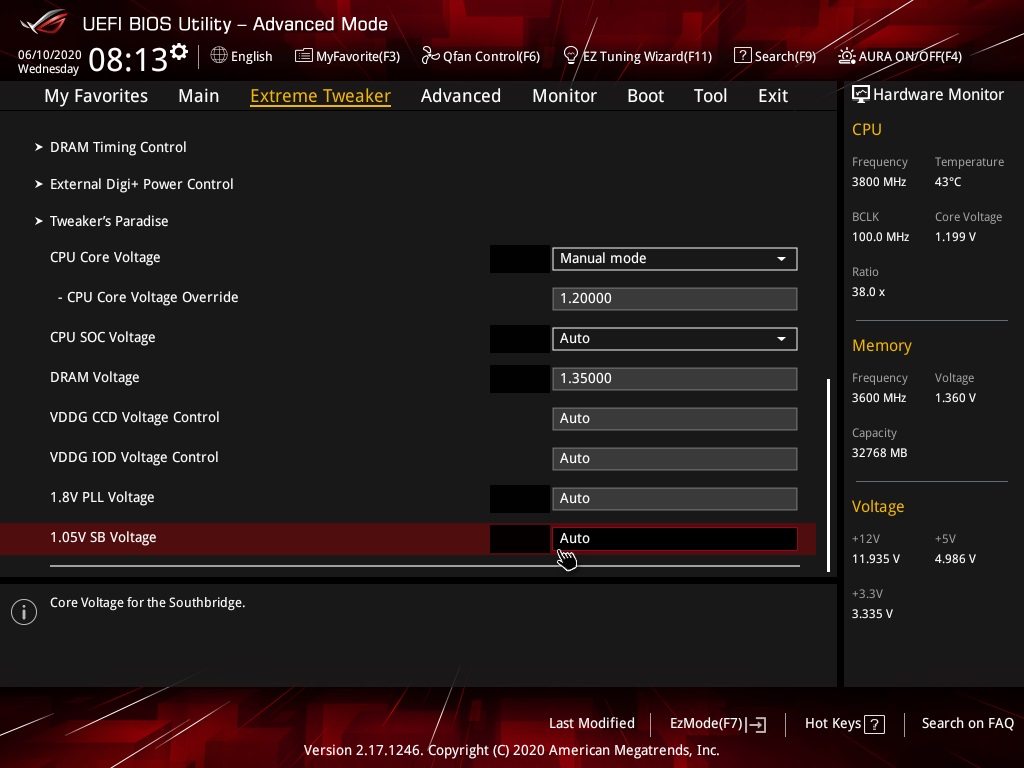Click Ratio value 38.0 x
1024x768 pixels.
click(868, 291)
